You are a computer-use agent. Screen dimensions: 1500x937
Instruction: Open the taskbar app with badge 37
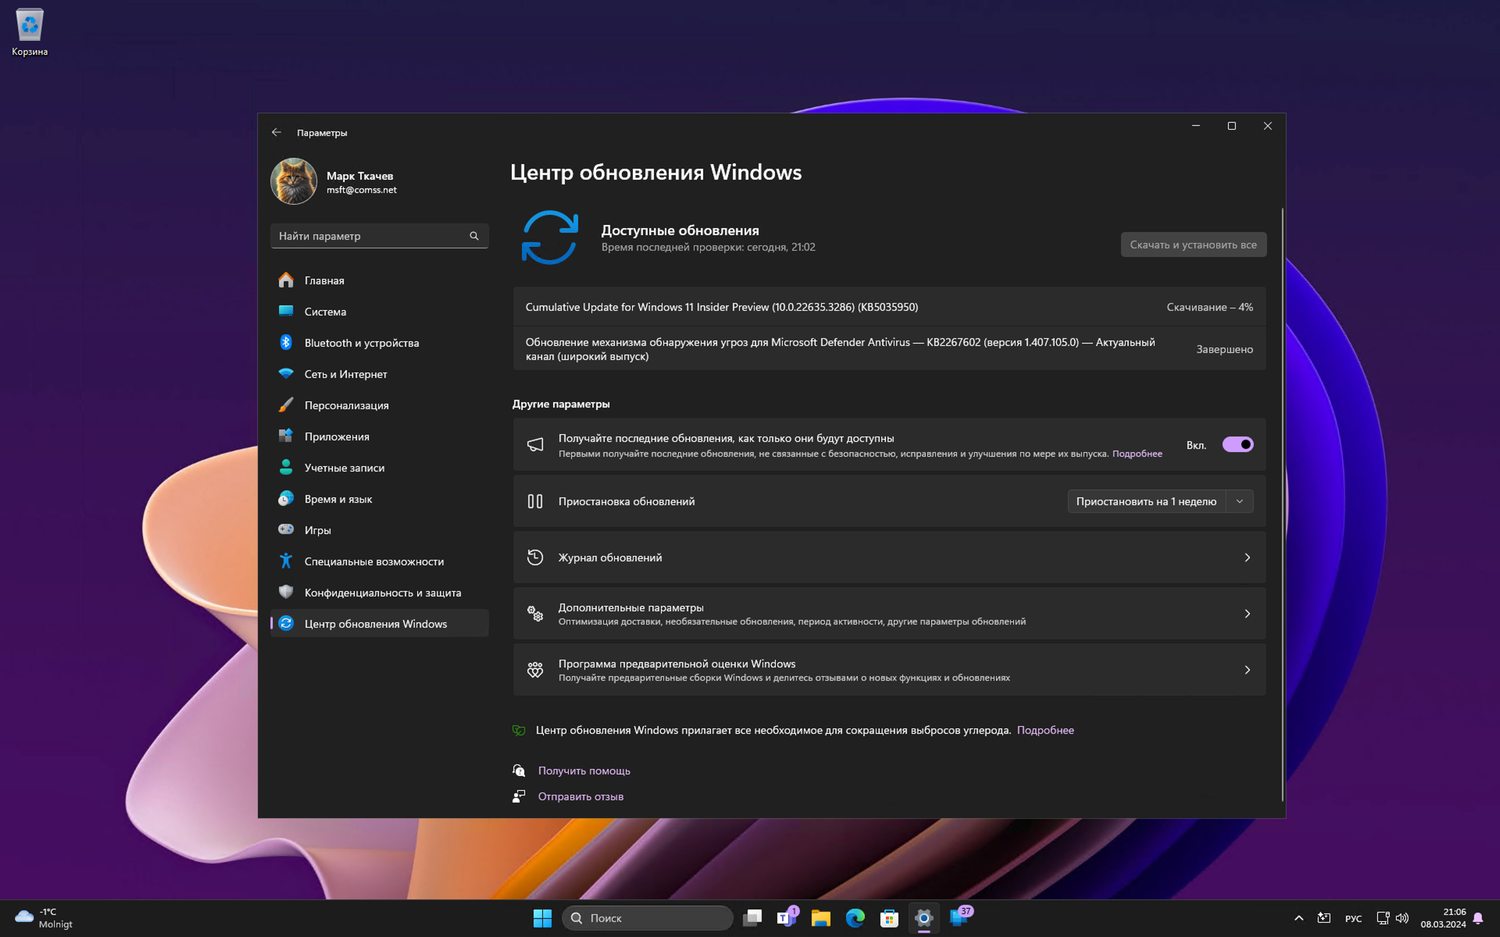pyautogui.click(x=959, y=917)
